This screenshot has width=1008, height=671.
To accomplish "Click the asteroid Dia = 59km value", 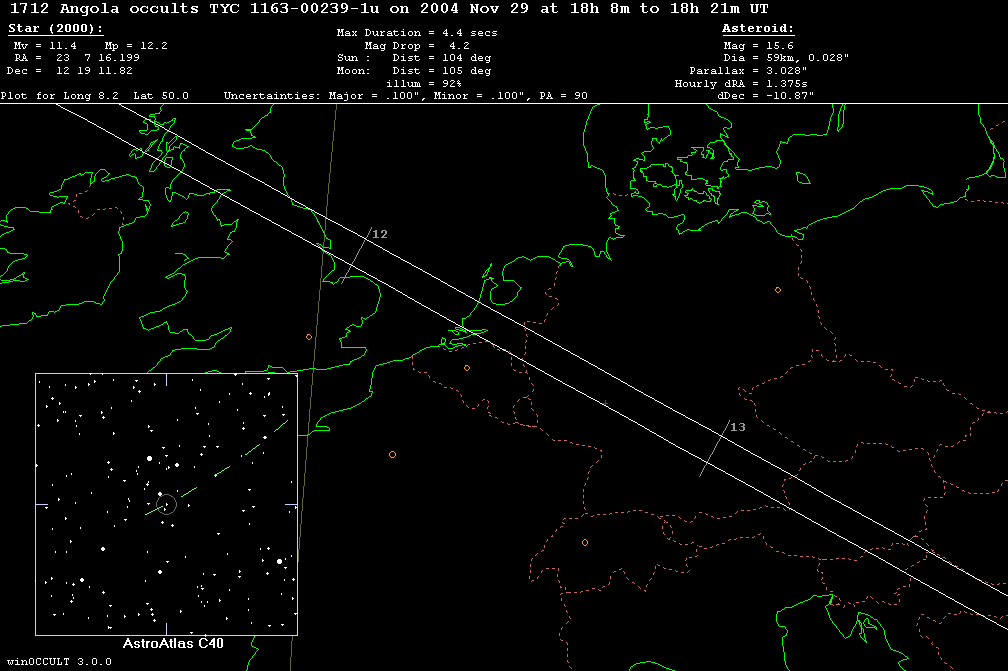I will 786,59.
